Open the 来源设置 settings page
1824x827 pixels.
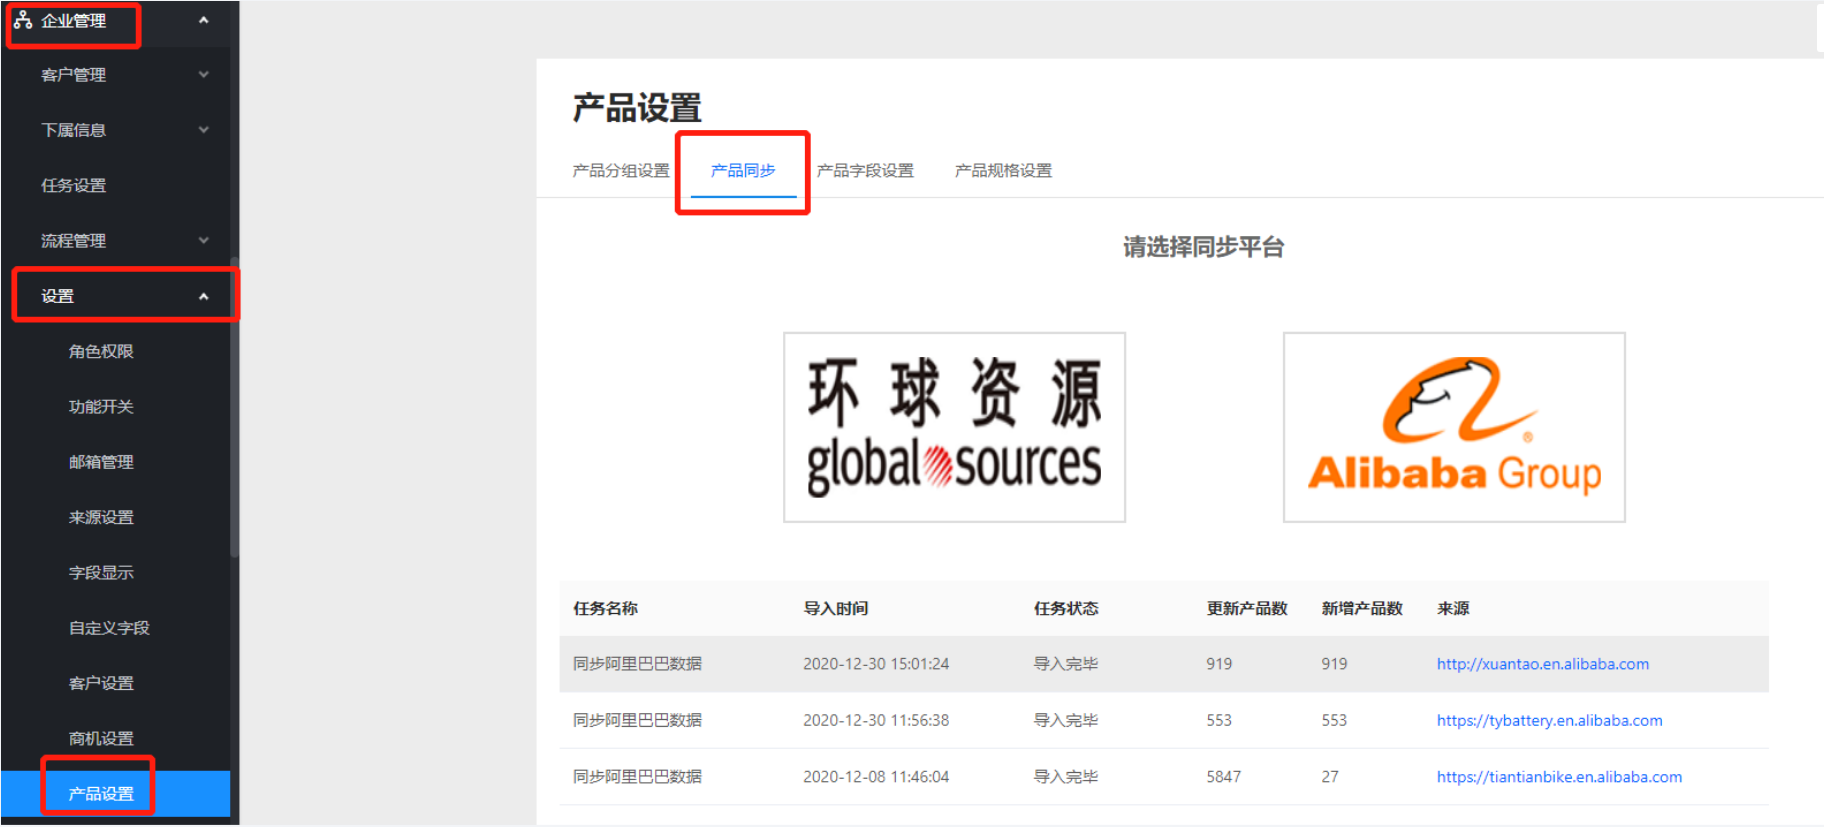click(115, 517)
